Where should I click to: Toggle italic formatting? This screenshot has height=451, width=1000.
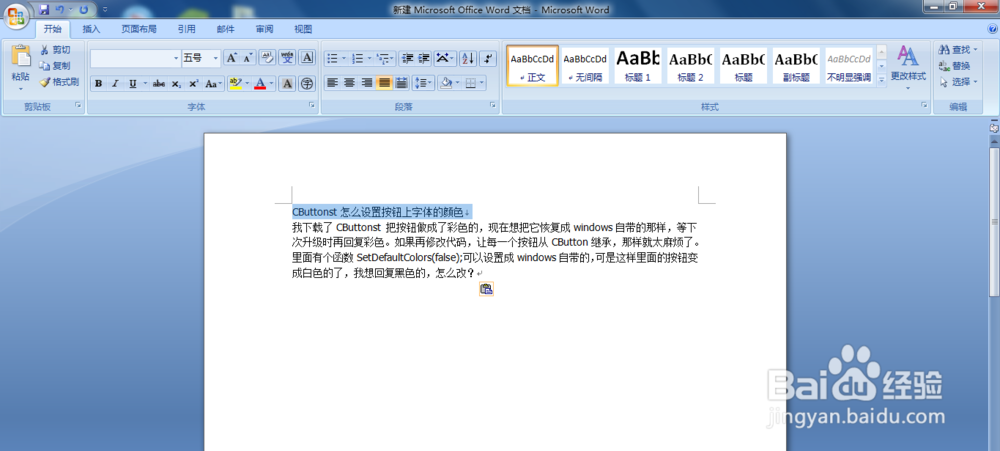[115, 84]
